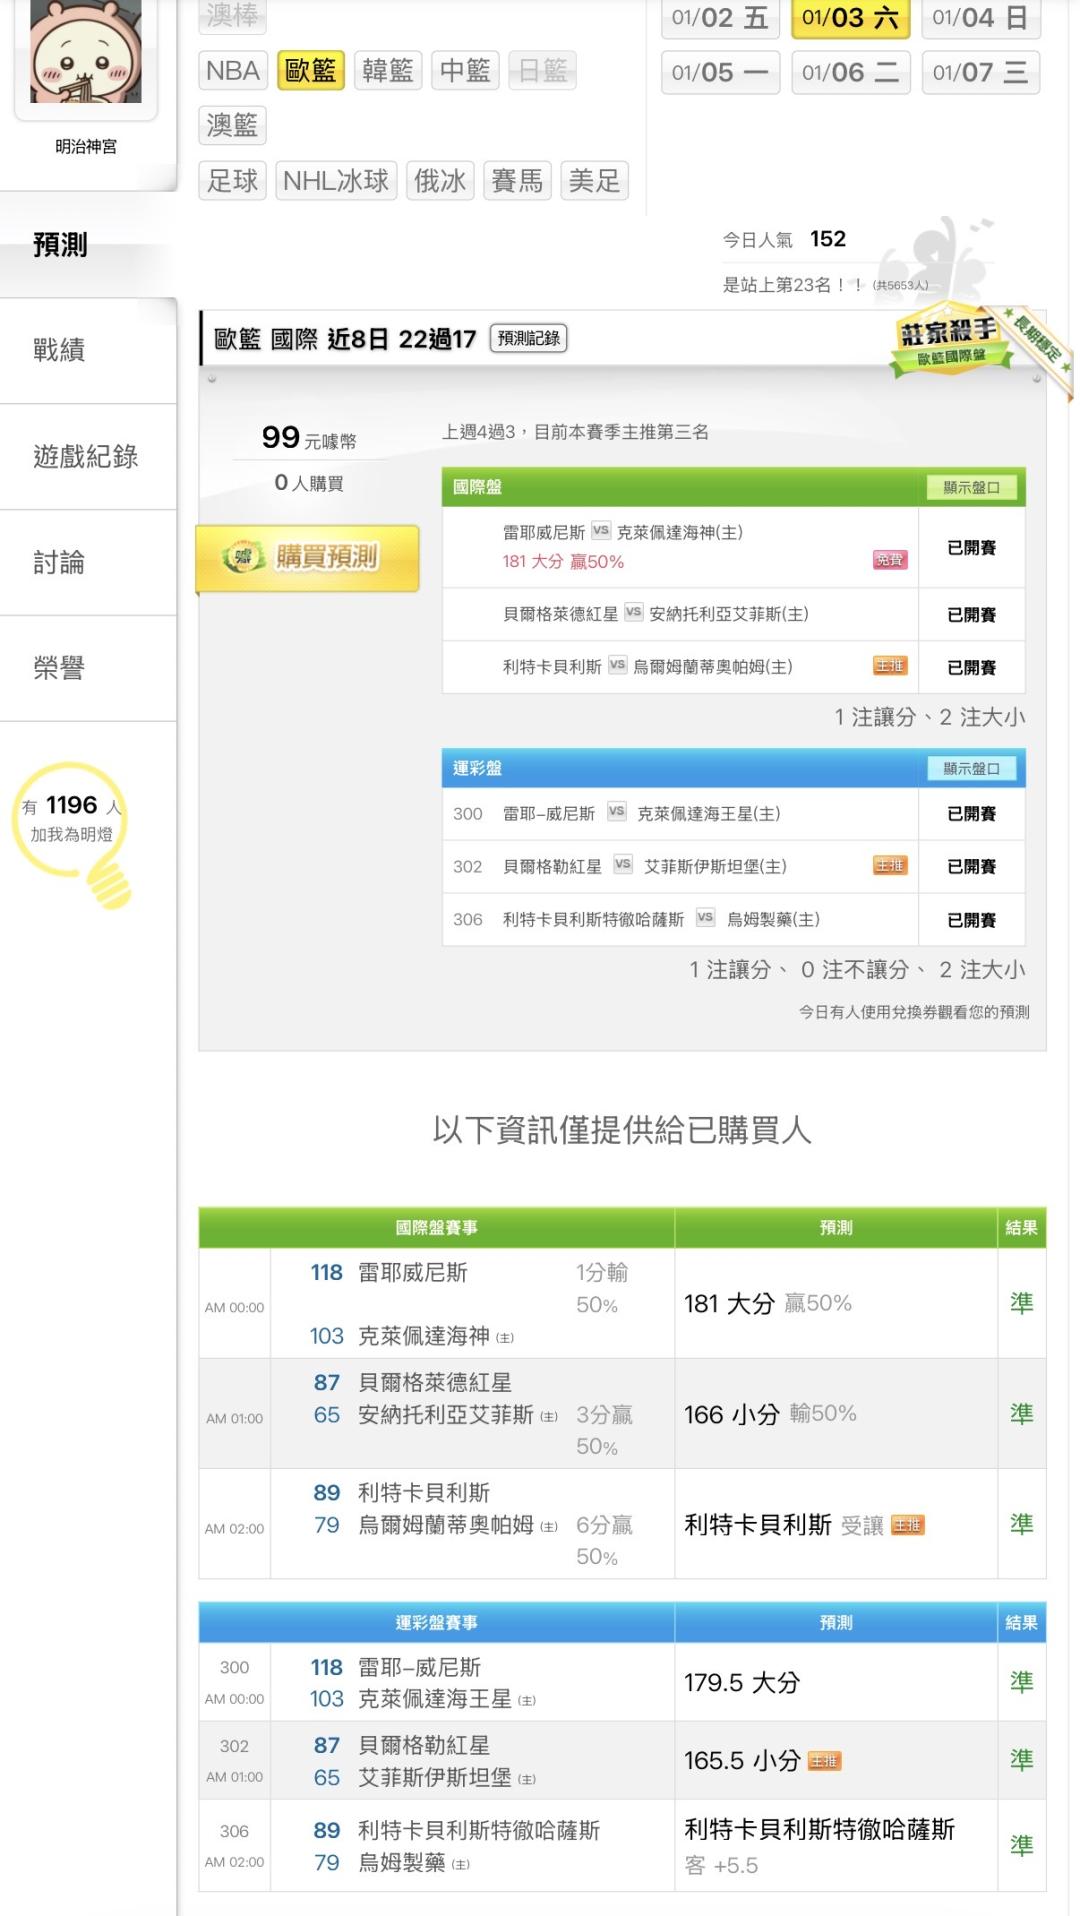
Task: Toggle 顯示盤口 in the 國際盤 header
Action: (x=971, y=487)
